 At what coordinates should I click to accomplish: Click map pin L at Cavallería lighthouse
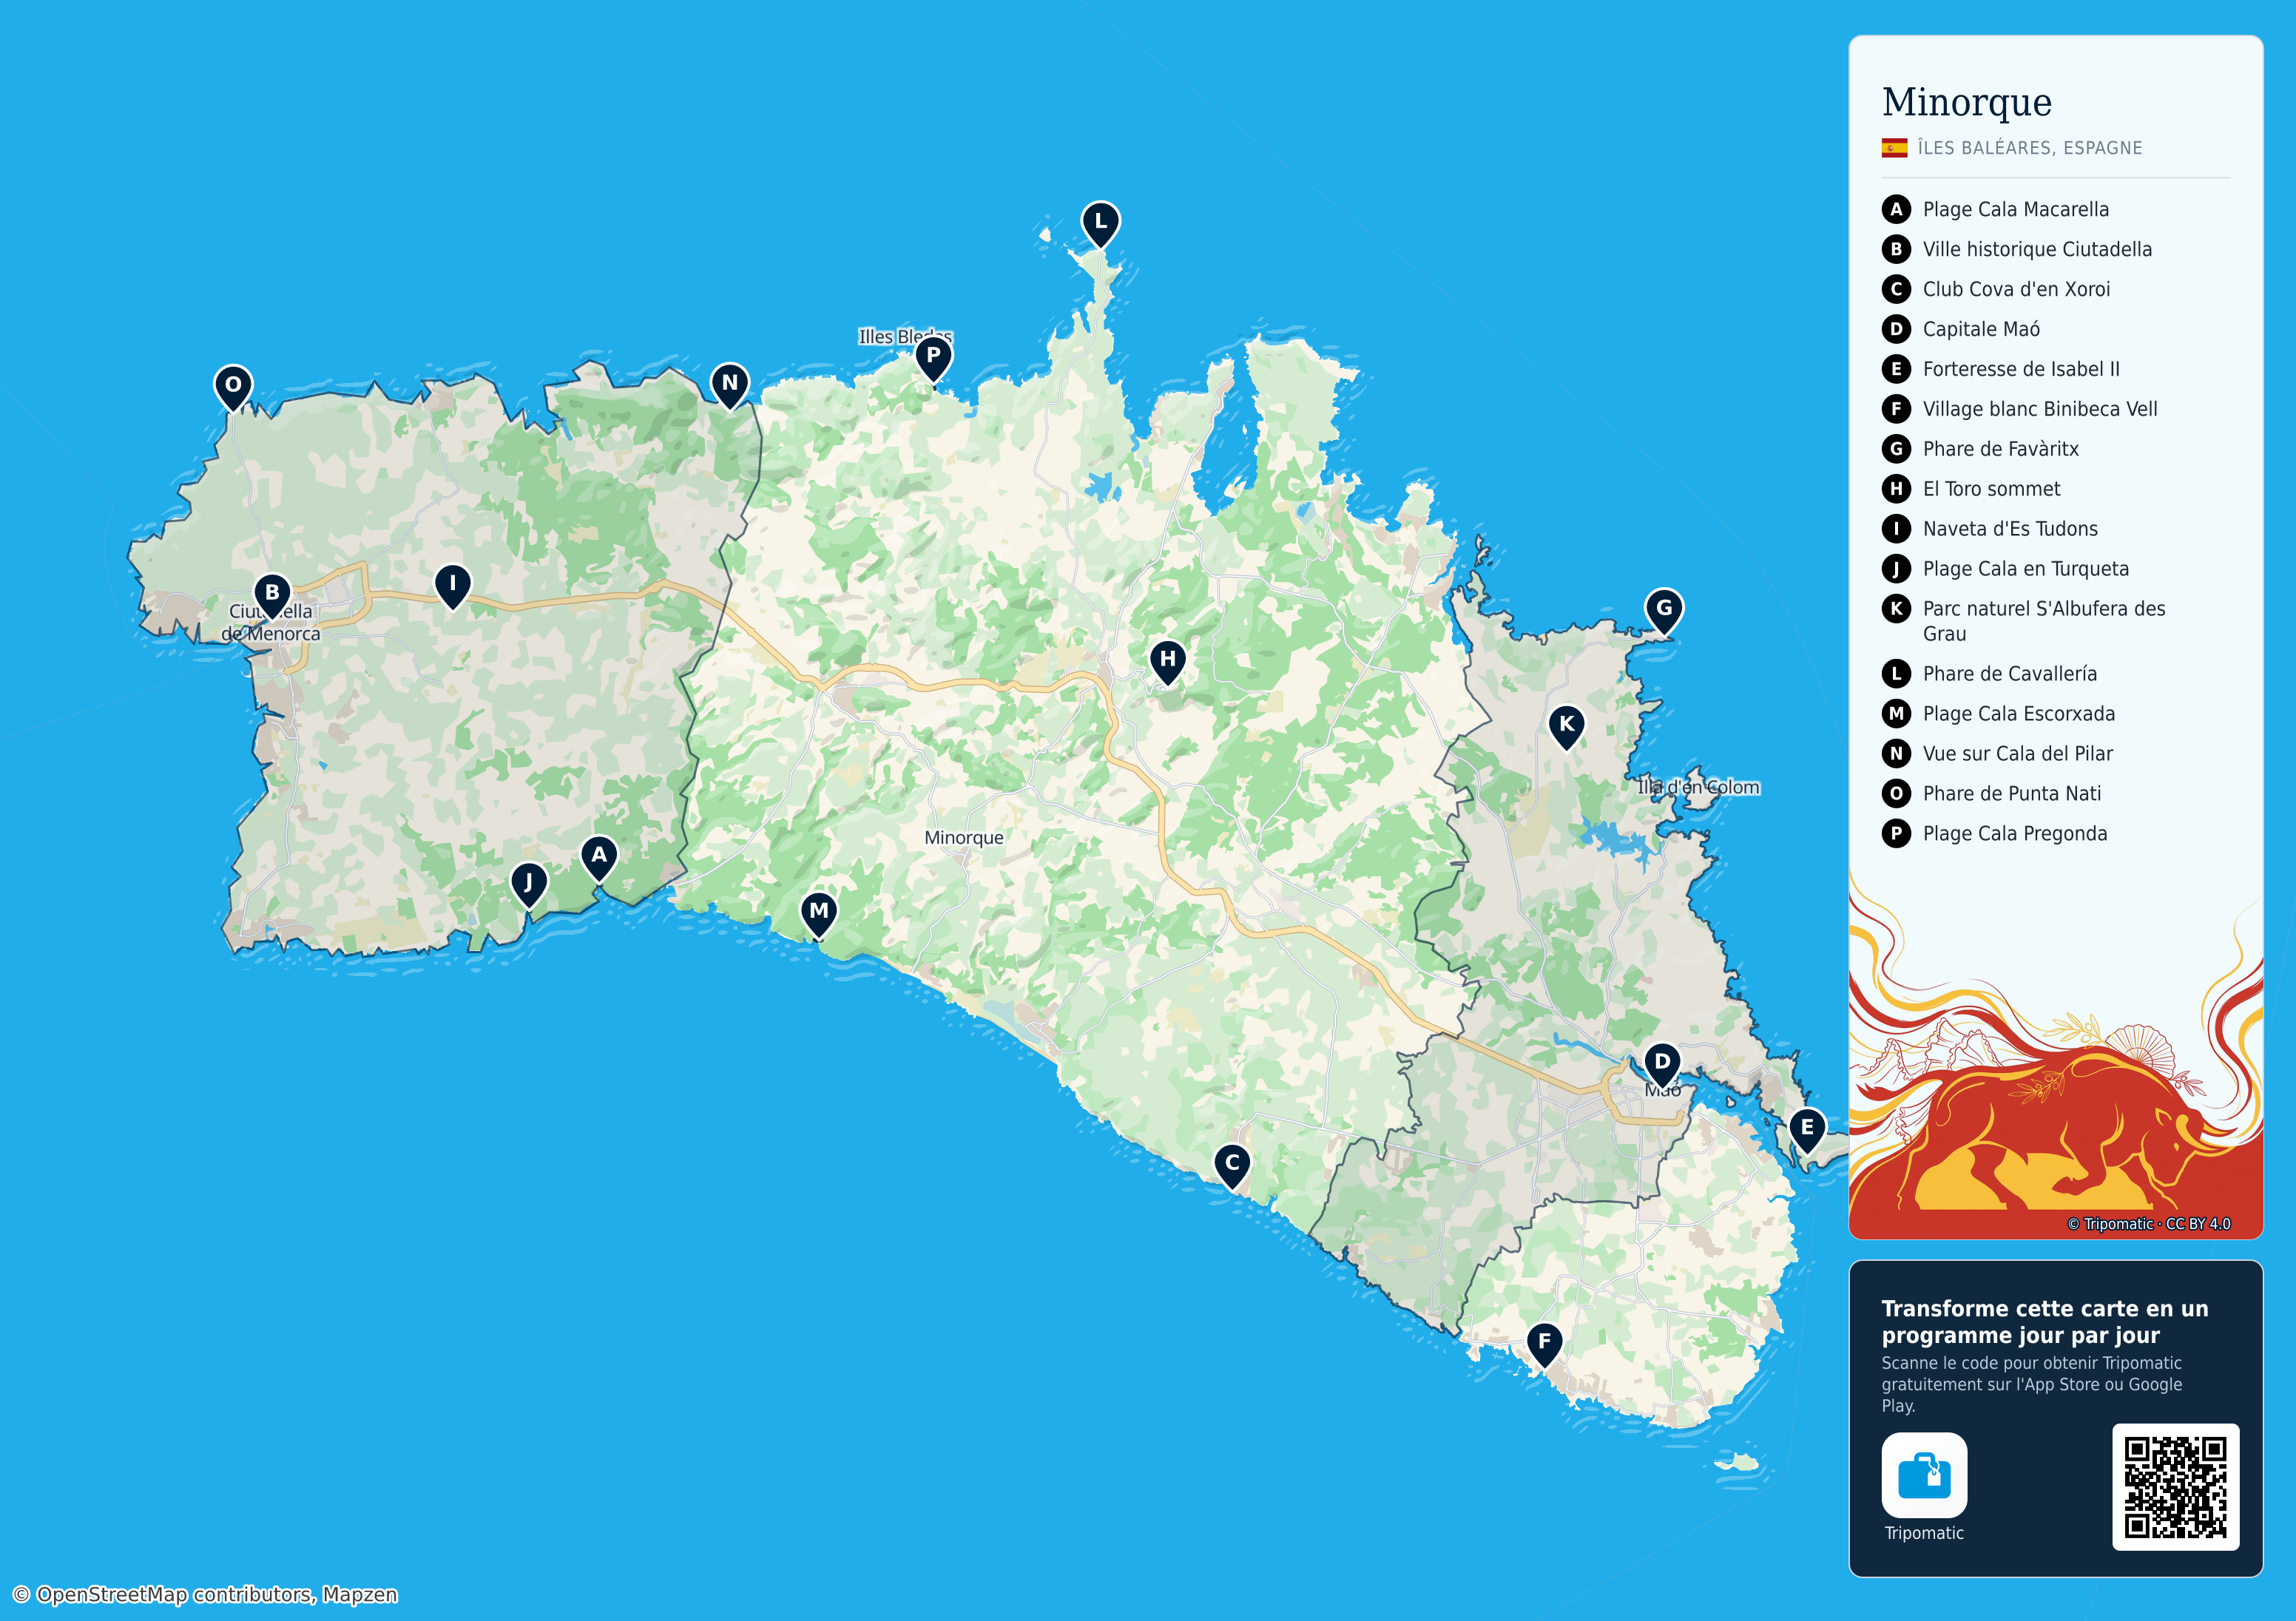[1100, 223]
